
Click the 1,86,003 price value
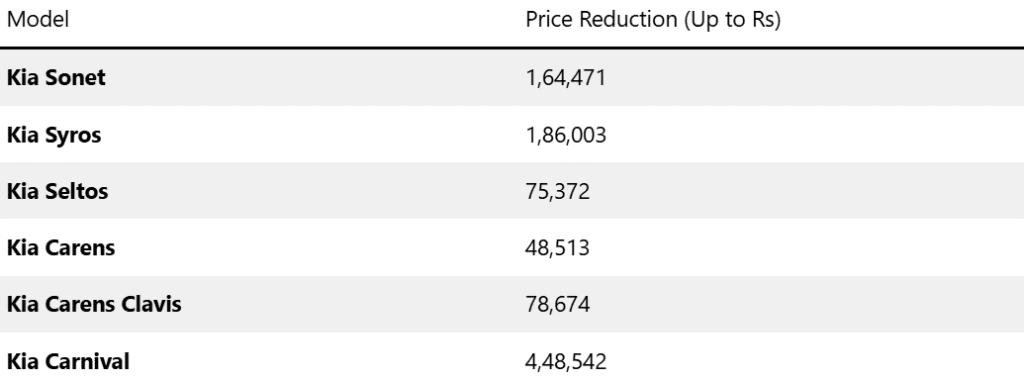(x=566, y=135)
